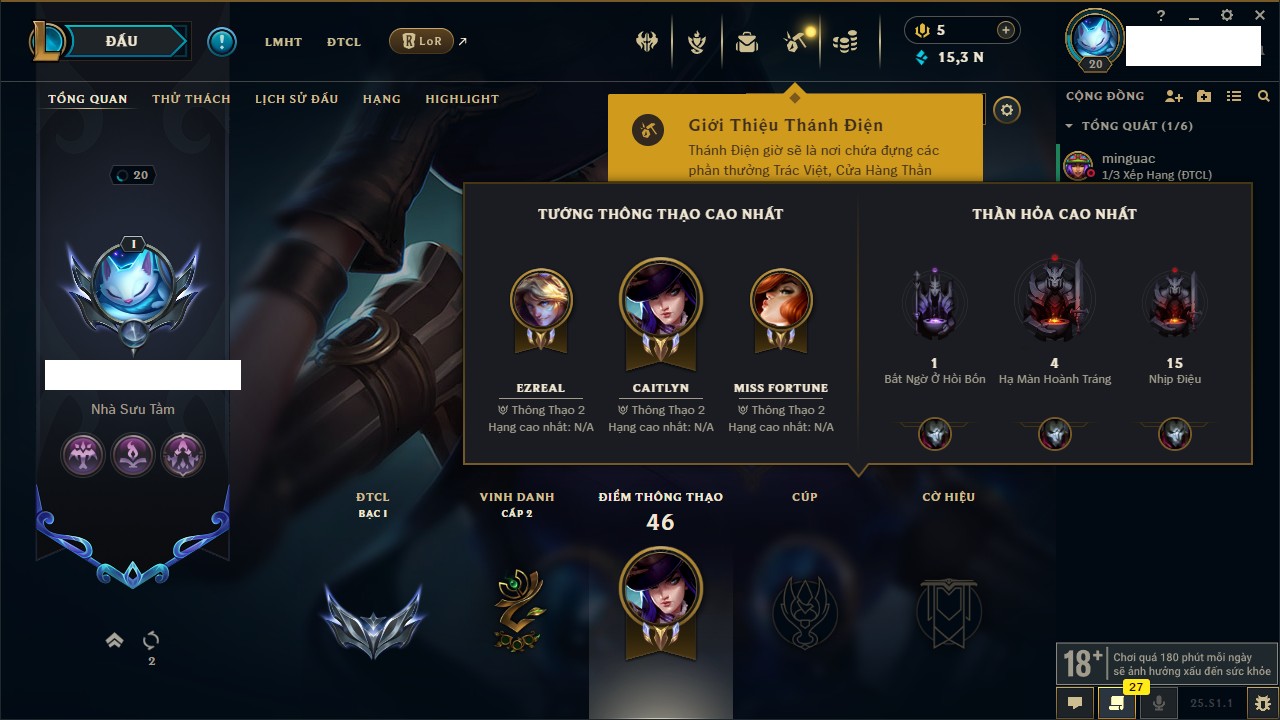Open the bug report icon
The height and width of the screenshot is (720, 1280).
tap(1263, 702)
